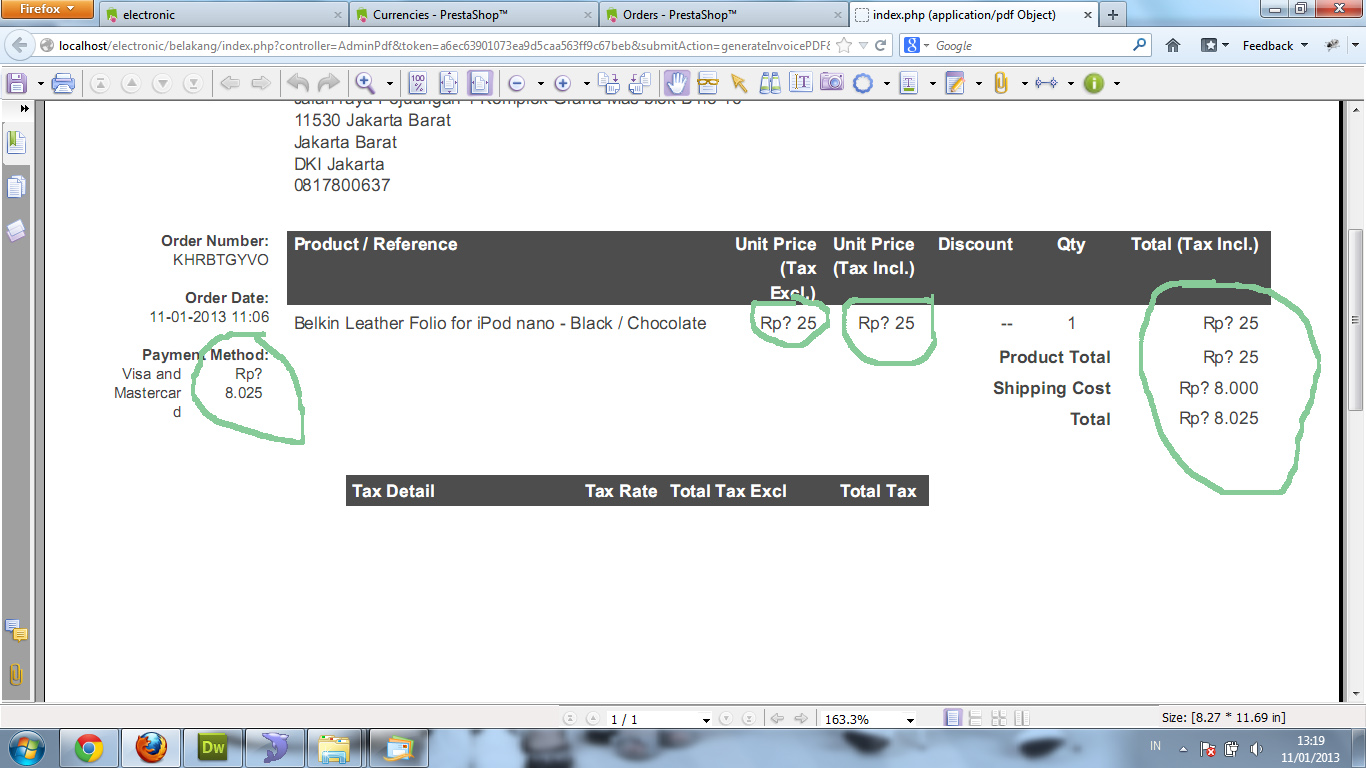
Task: Click the glasses reading icon
Action: 708,83
